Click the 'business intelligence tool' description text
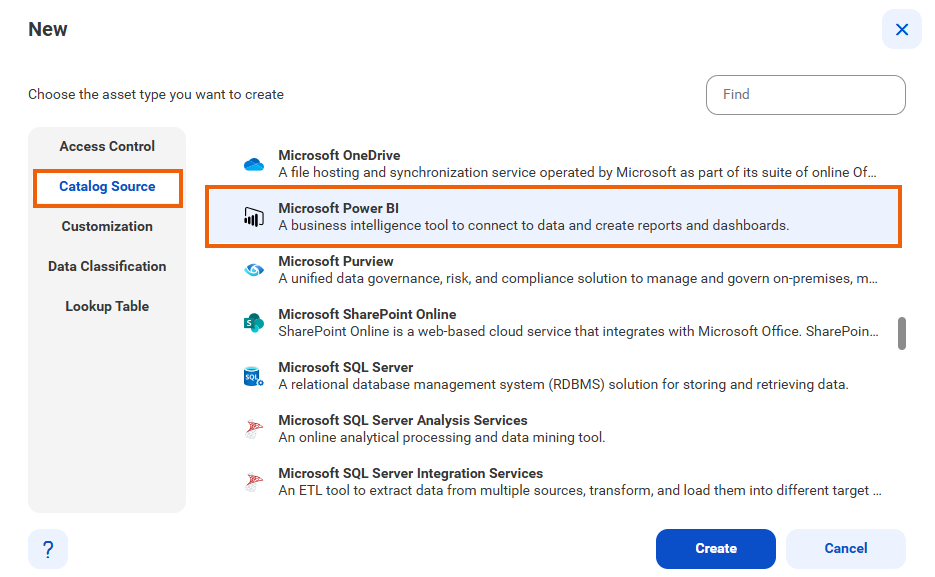The height and width of the screenshot is (577, 935). (534, 226)
